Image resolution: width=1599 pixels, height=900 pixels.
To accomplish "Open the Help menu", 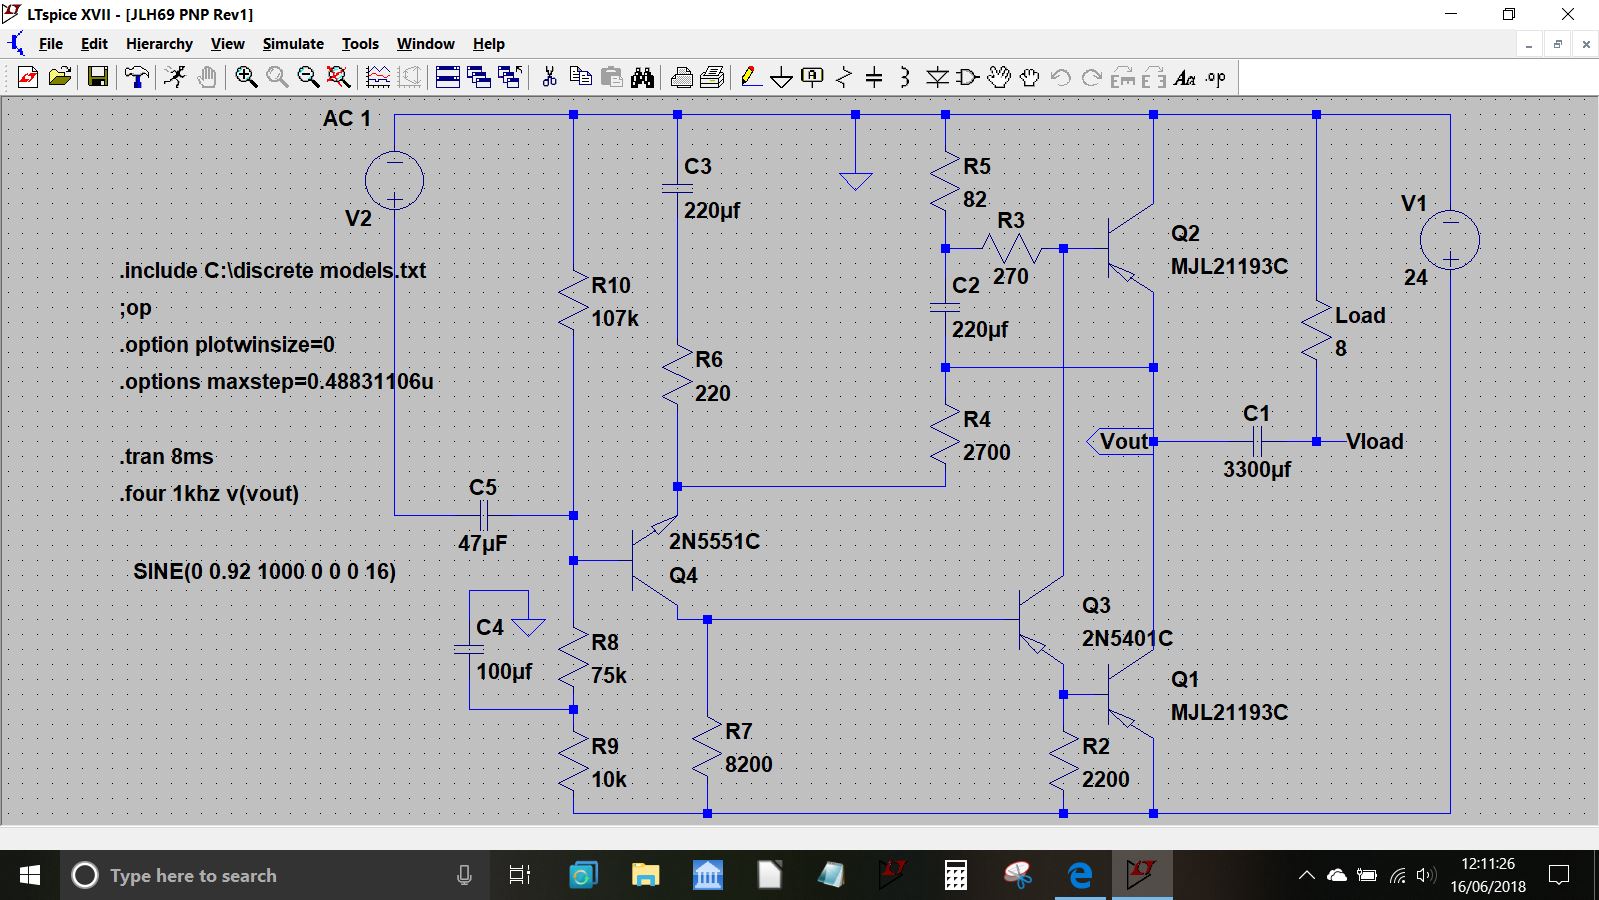I will click(x=489, y=44).
